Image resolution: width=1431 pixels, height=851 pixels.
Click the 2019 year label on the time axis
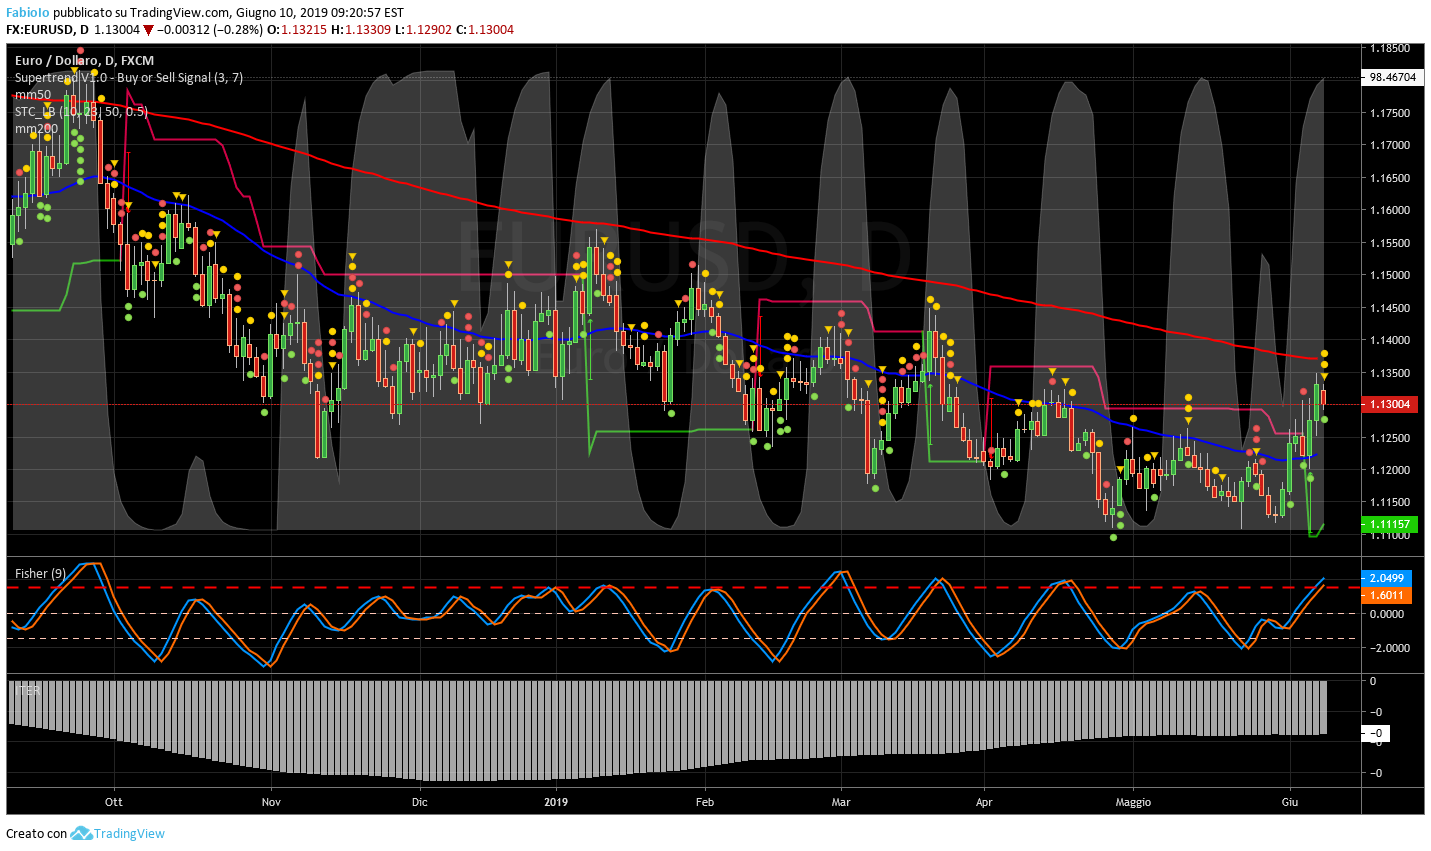pyautogui.click(x=556, y=802)
